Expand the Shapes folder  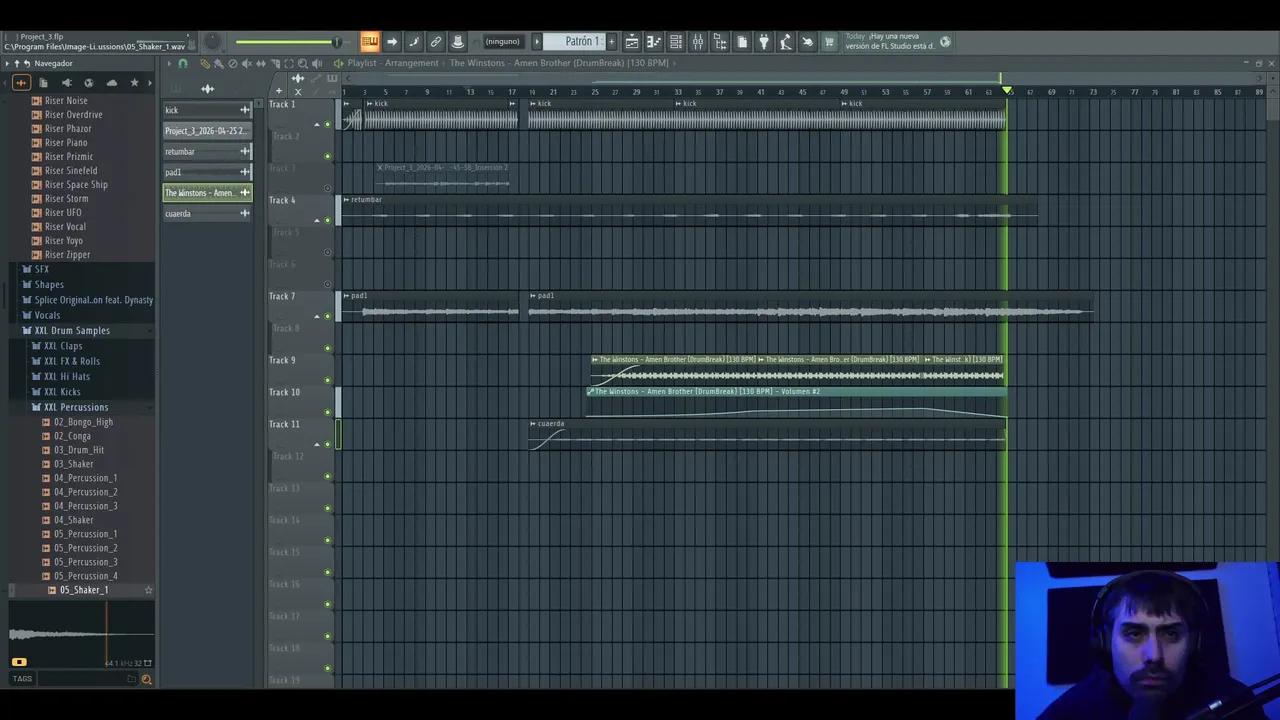49,284
